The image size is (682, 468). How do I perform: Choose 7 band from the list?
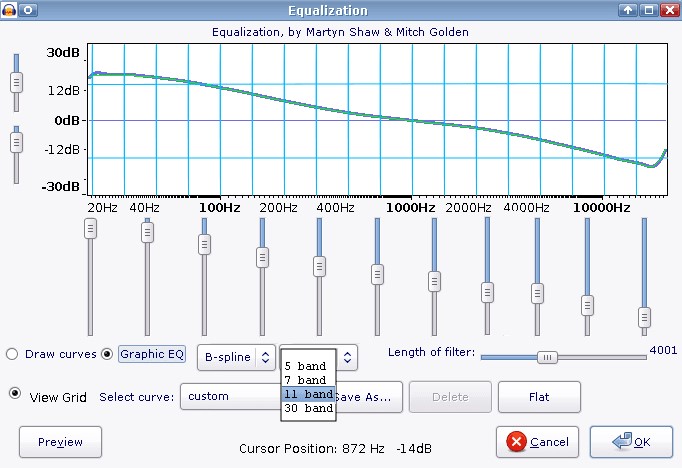pos(306,380)
